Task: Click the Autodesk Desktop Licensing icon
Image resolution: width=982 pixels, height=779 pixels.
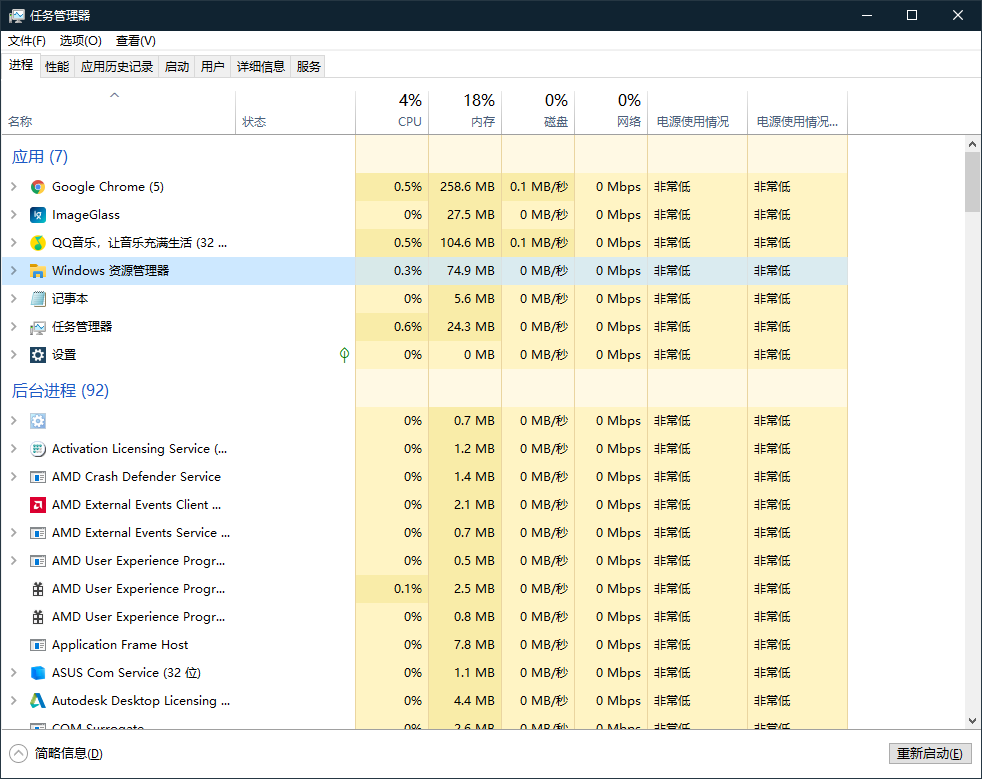Action: [37, 700]
